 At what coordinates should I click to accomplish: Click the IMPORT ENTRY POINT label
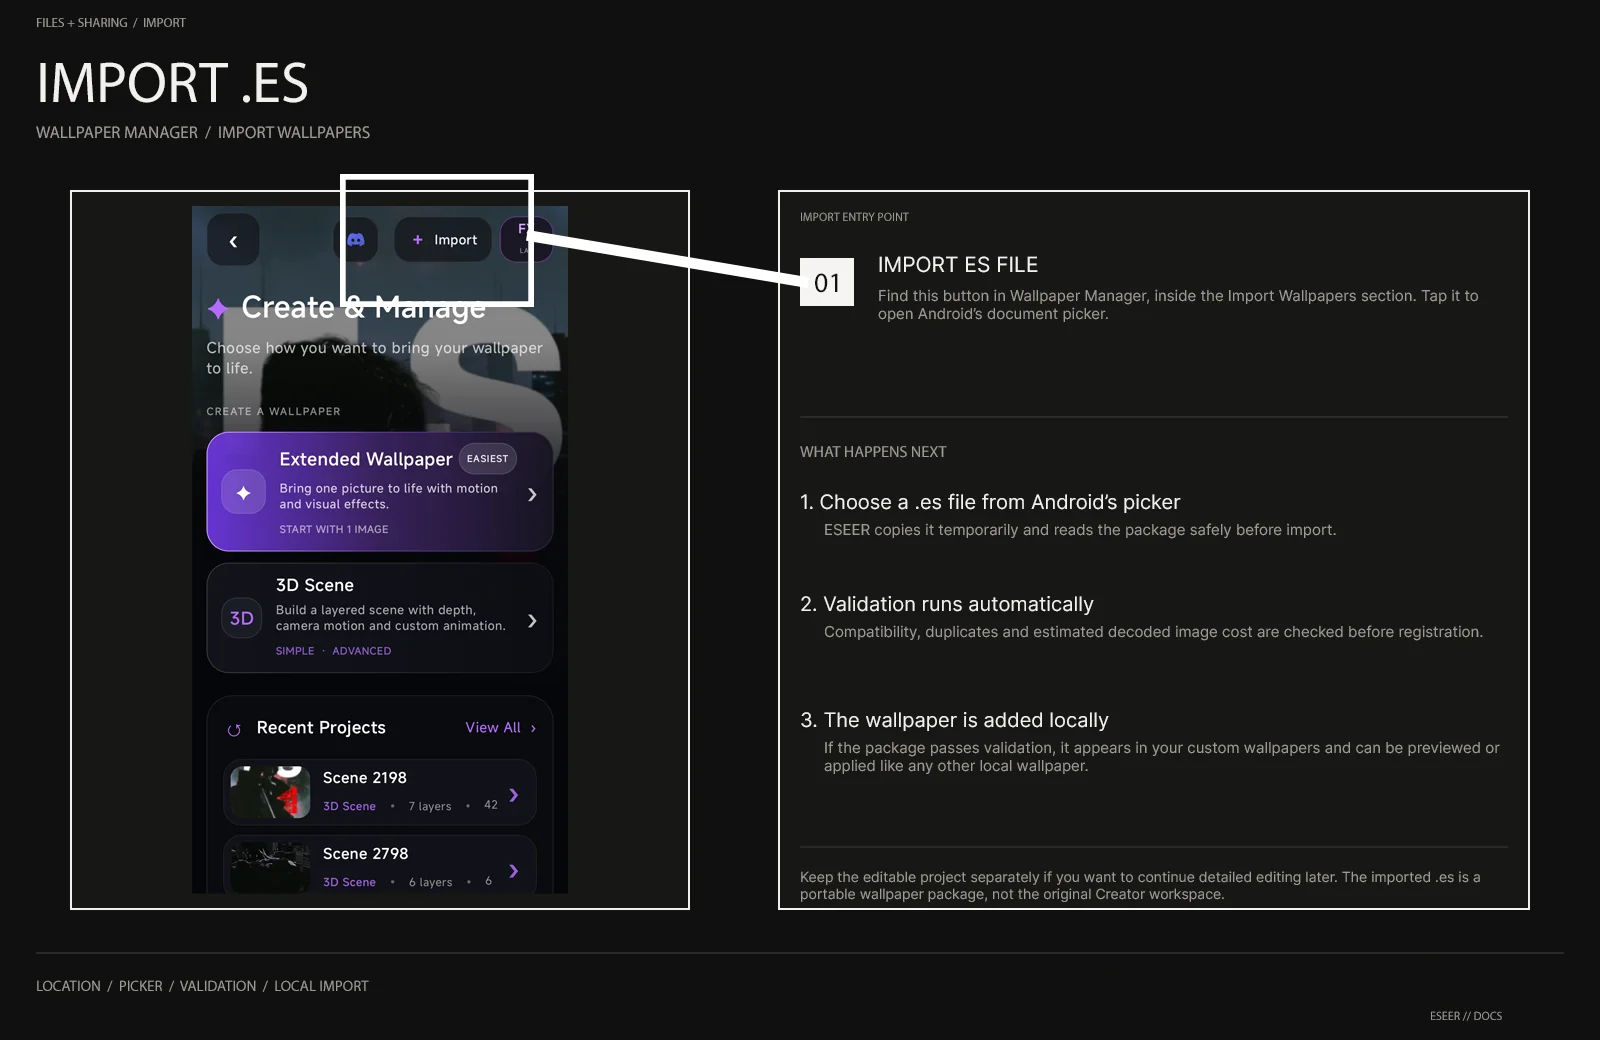pos(854,217)
